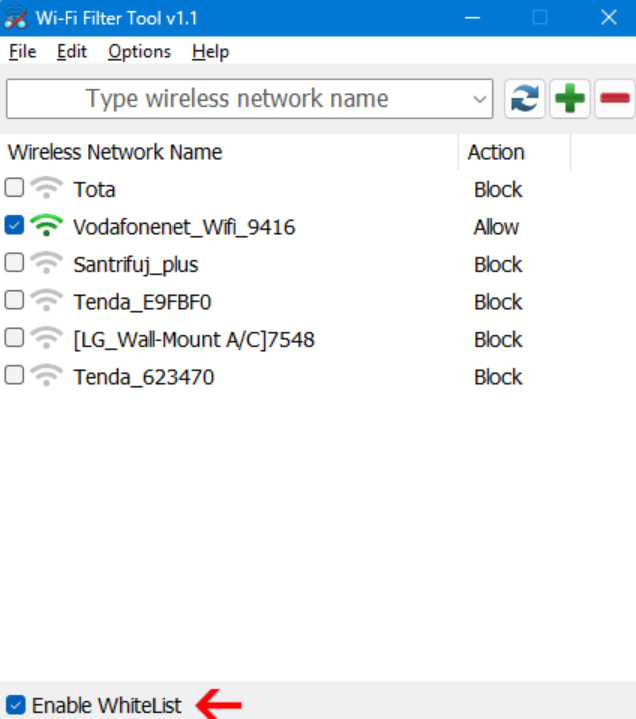Click the Wi-Fi icon next to Tenda_E9FBF0
Screen dimensions: 636x719
(x=46, y=301)
